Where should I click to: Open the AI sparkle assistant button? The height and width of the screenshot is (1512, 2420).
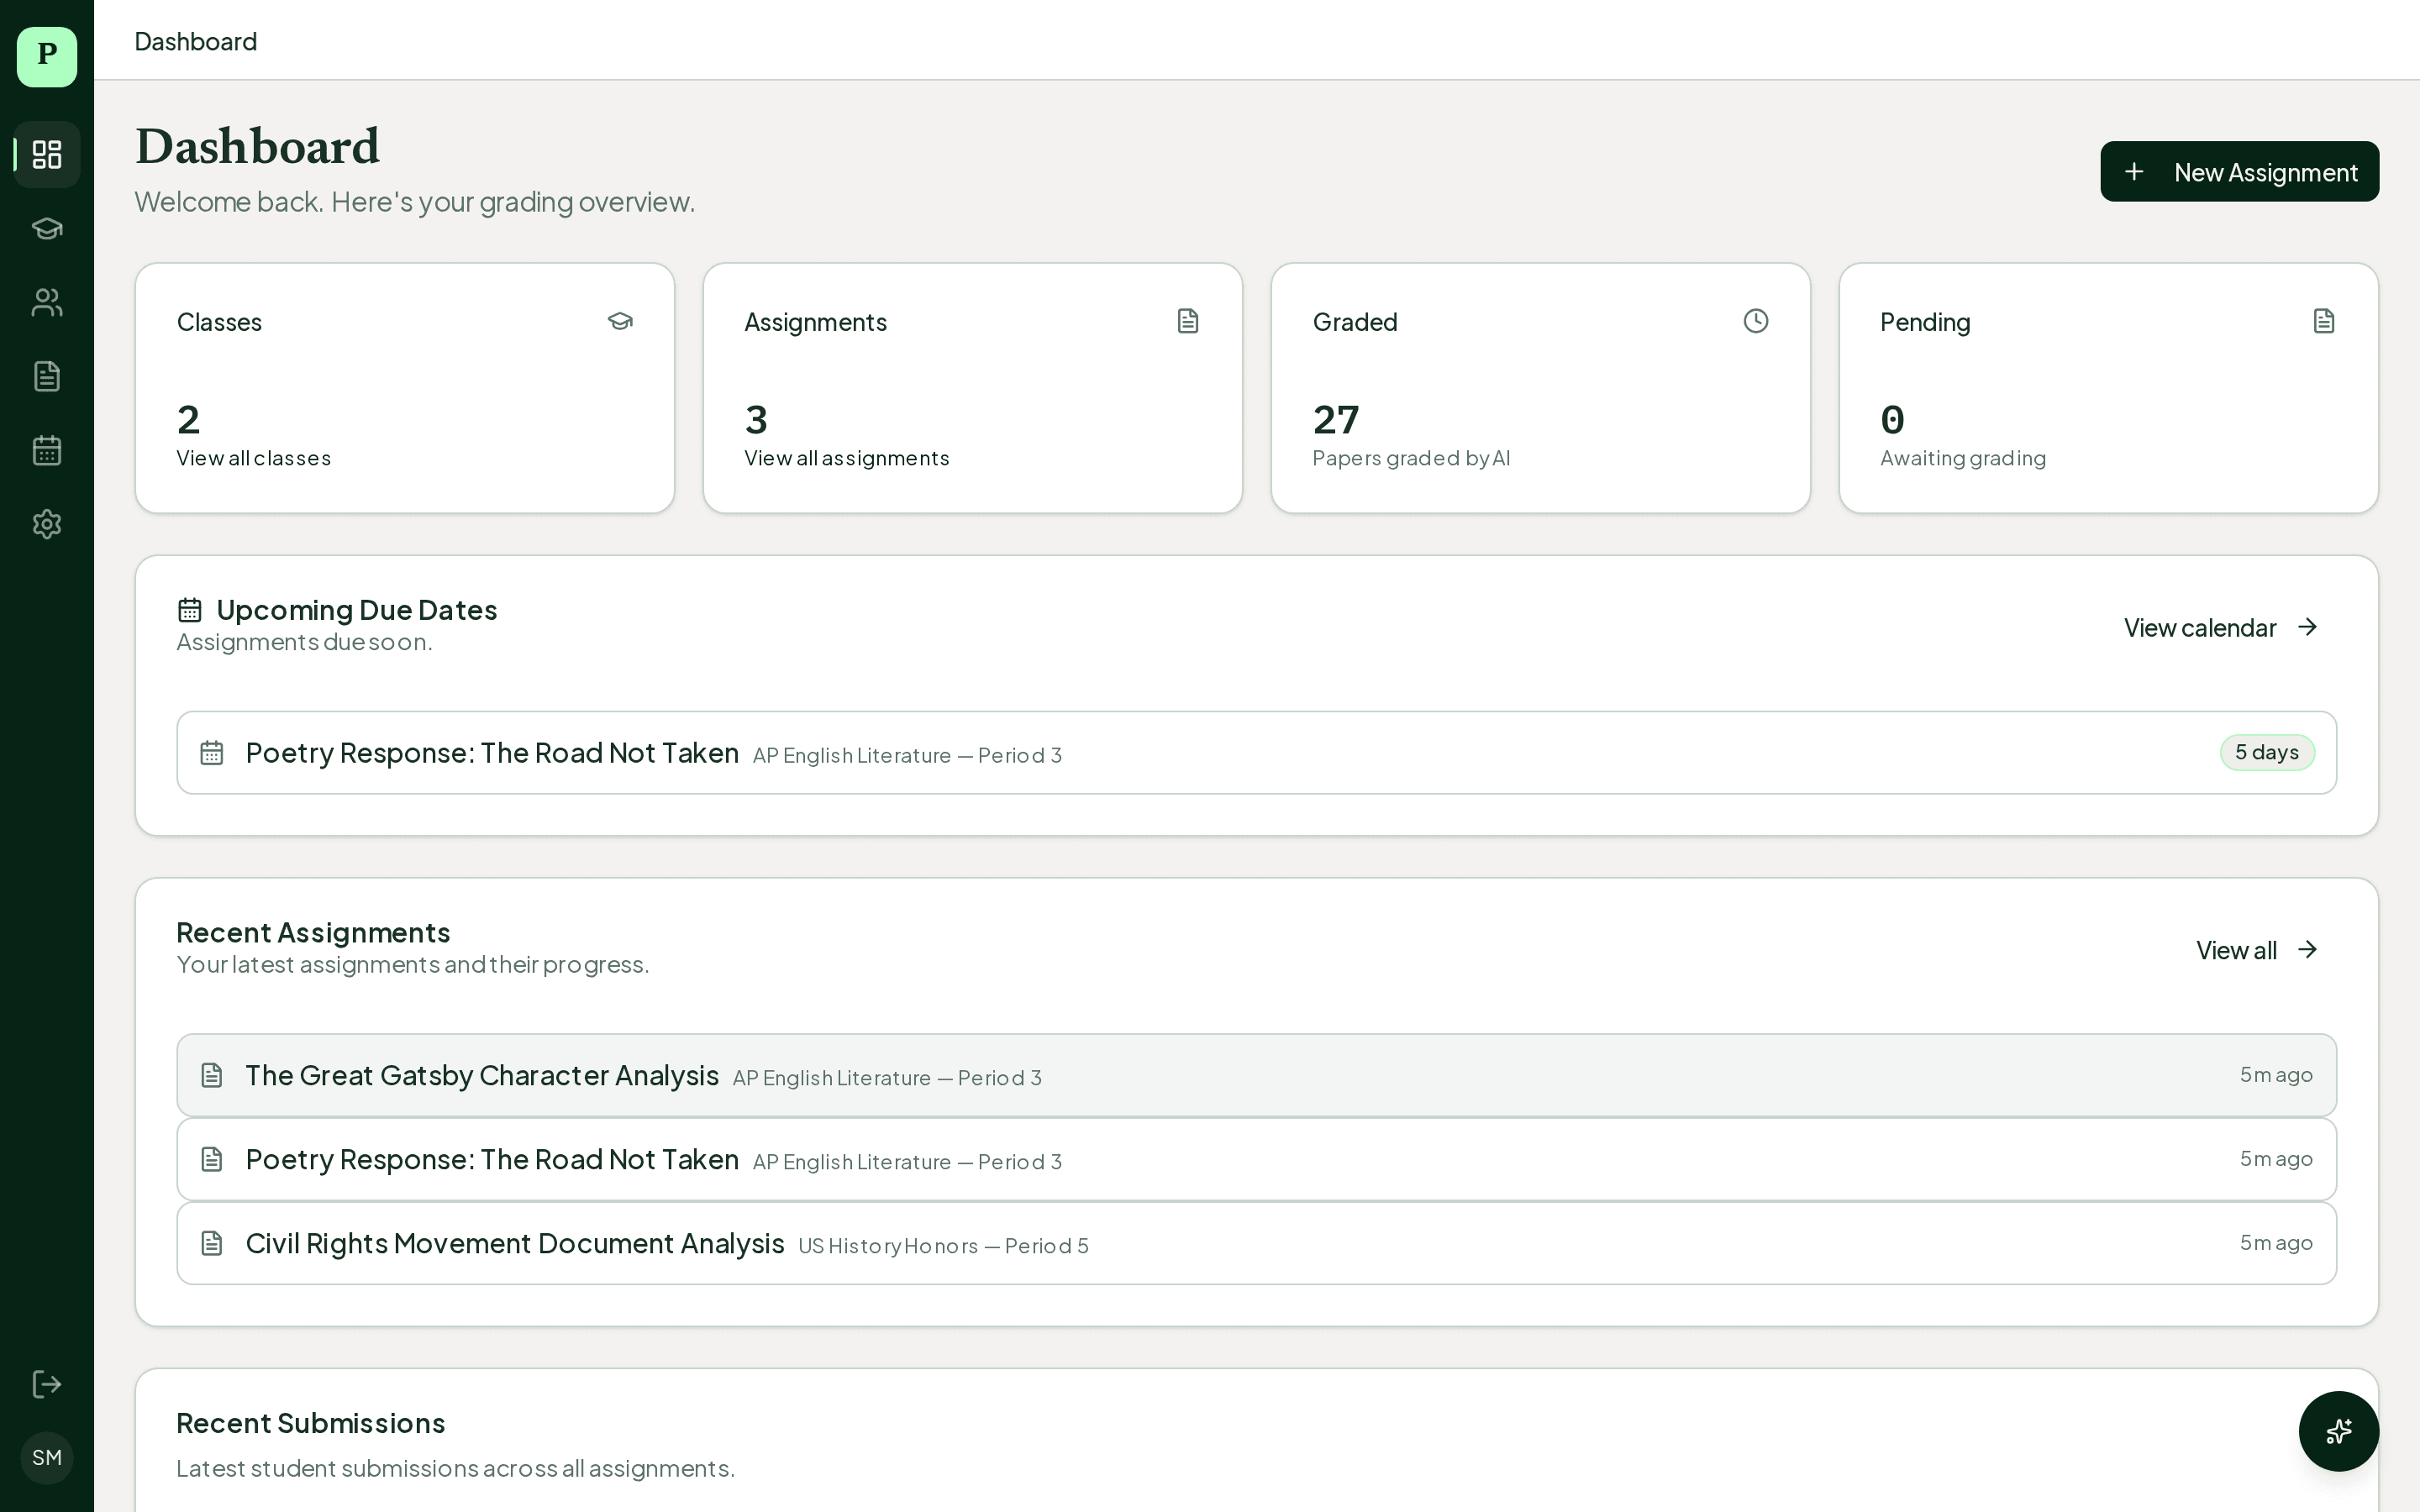pyautogui.click(x=2338, y=1431)
